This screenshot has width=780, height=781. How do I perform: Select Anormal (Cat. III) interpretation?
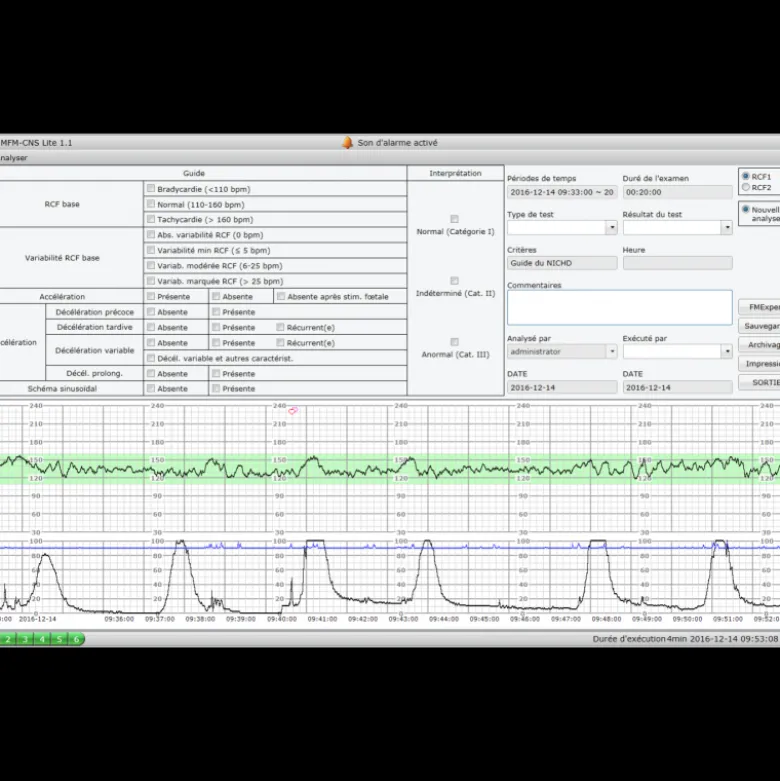coord(454,342)
